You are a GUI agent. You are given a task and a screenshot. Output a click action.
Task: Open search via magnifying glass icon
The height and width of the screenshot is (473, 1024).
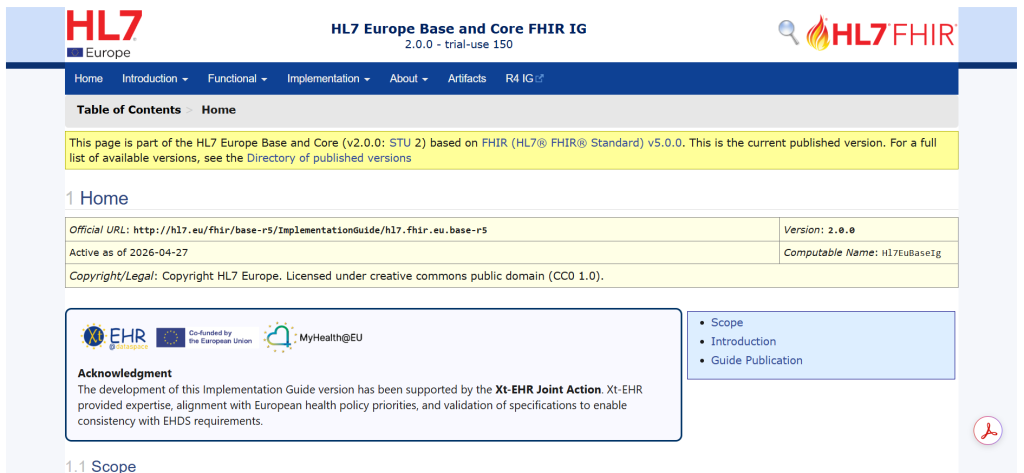pyautogui.click(x=789, y=32)
